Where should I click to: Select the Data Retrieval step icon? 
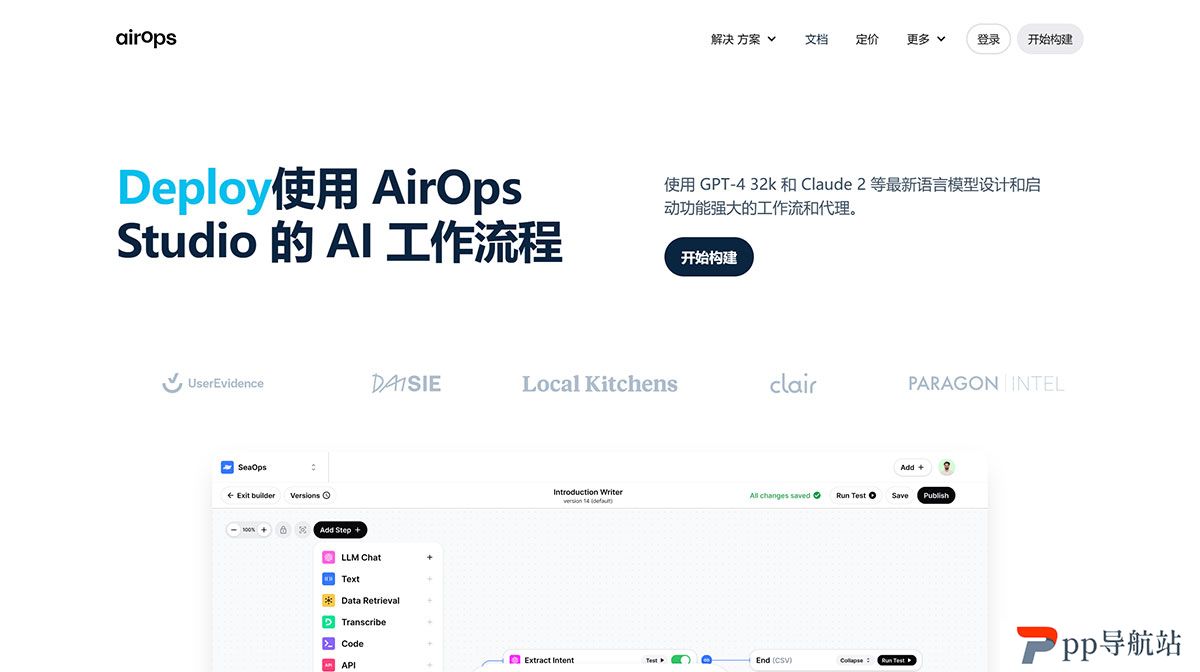pos(328,601)
